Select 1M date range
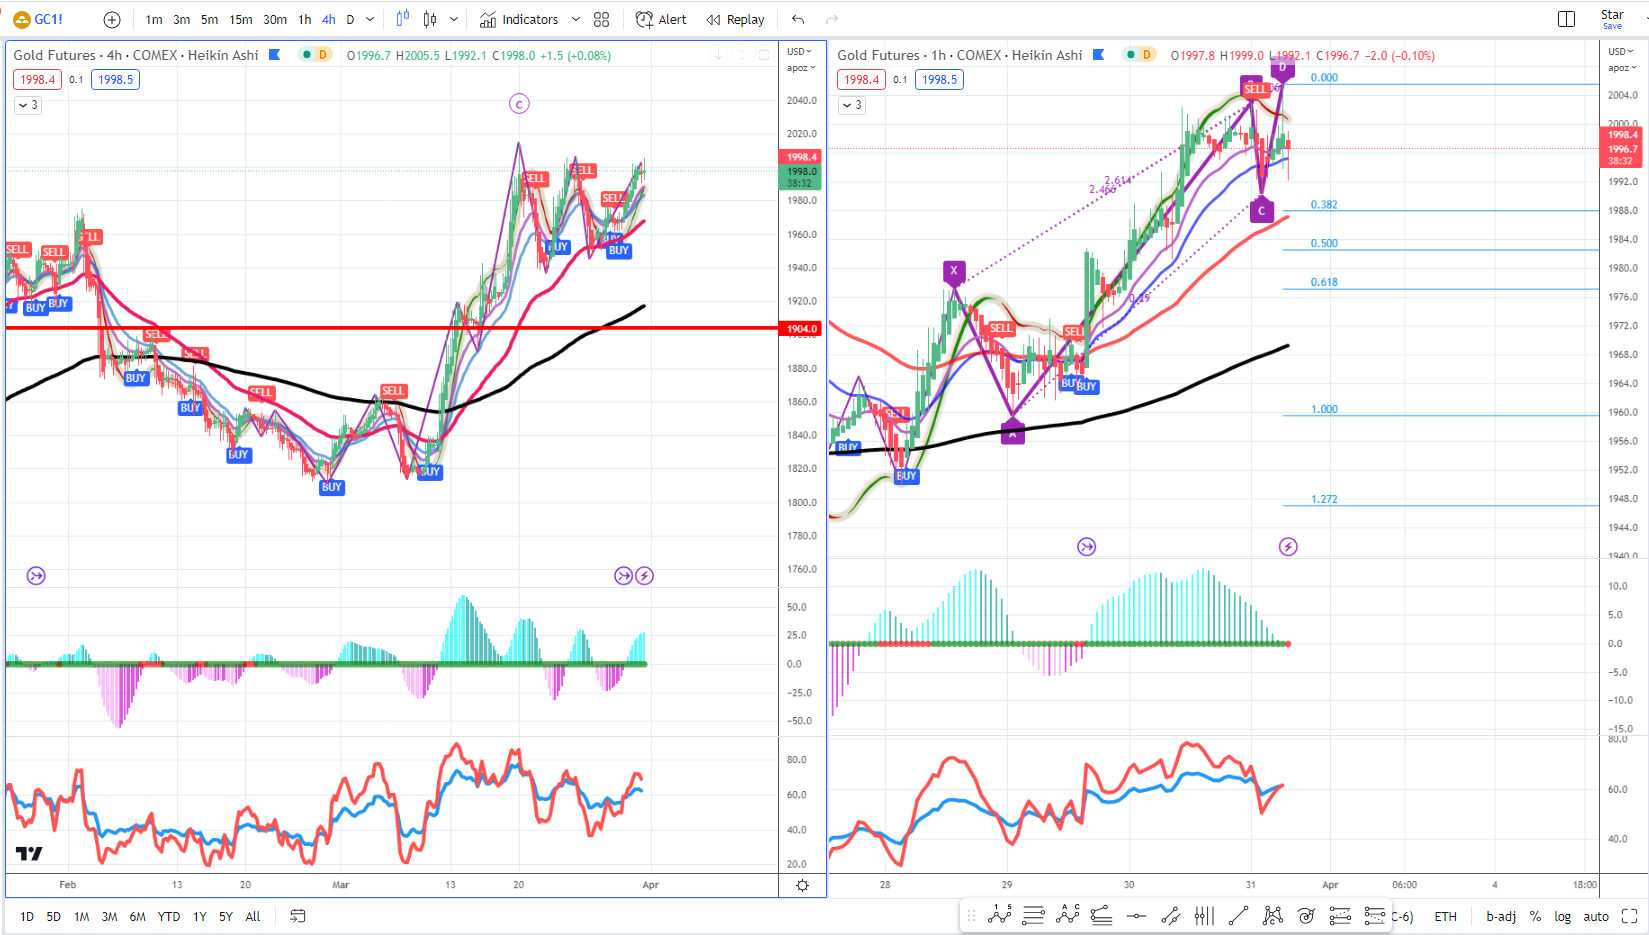The width and height of the screenshot is (1649, 935). [82, 916]
